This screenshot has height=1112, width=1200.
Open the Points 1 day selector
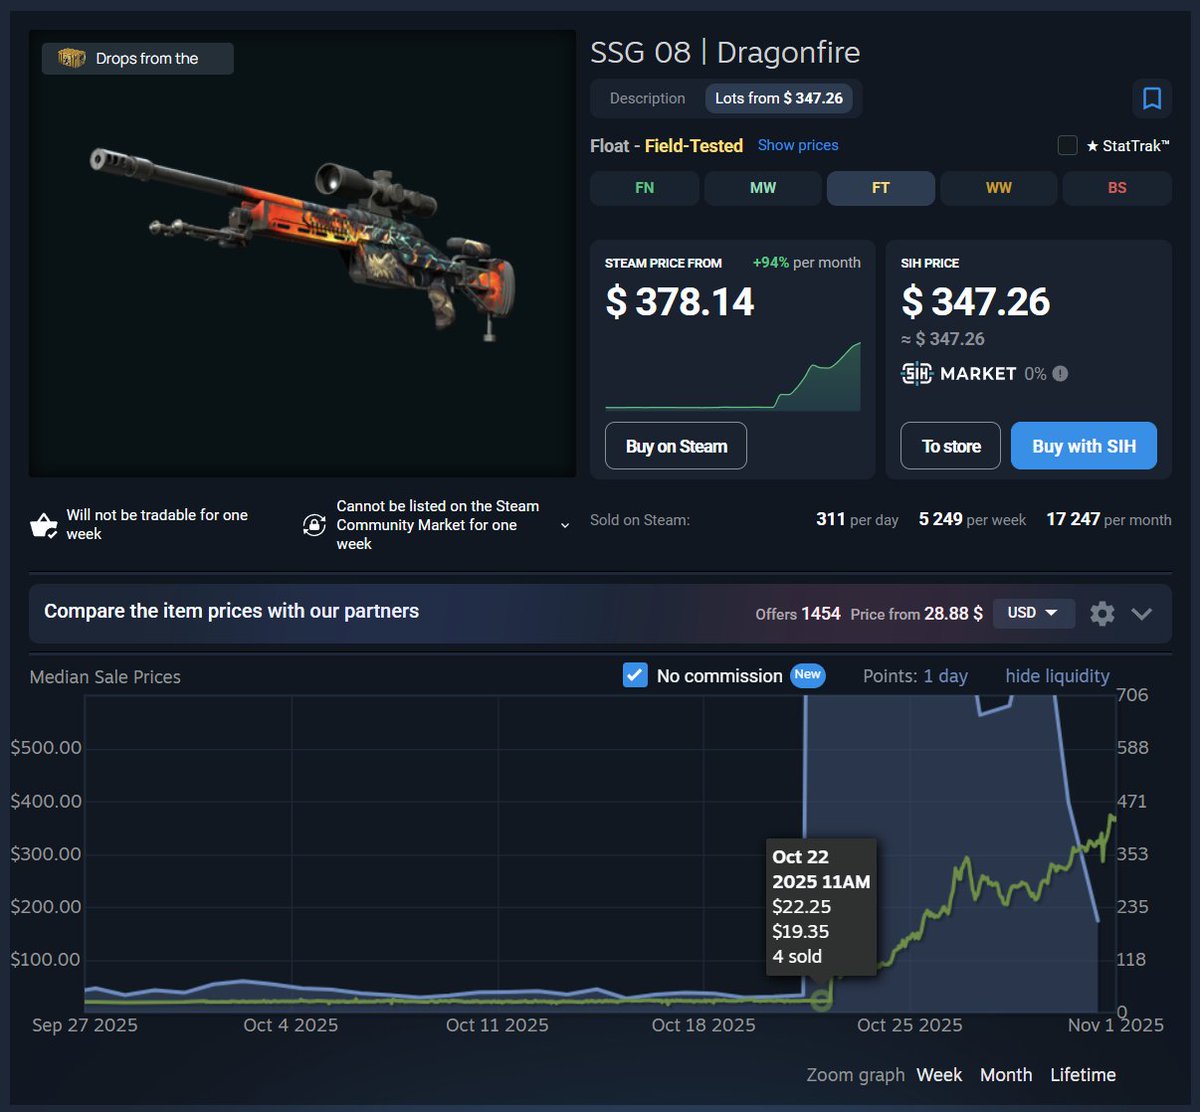pos(945,676)
